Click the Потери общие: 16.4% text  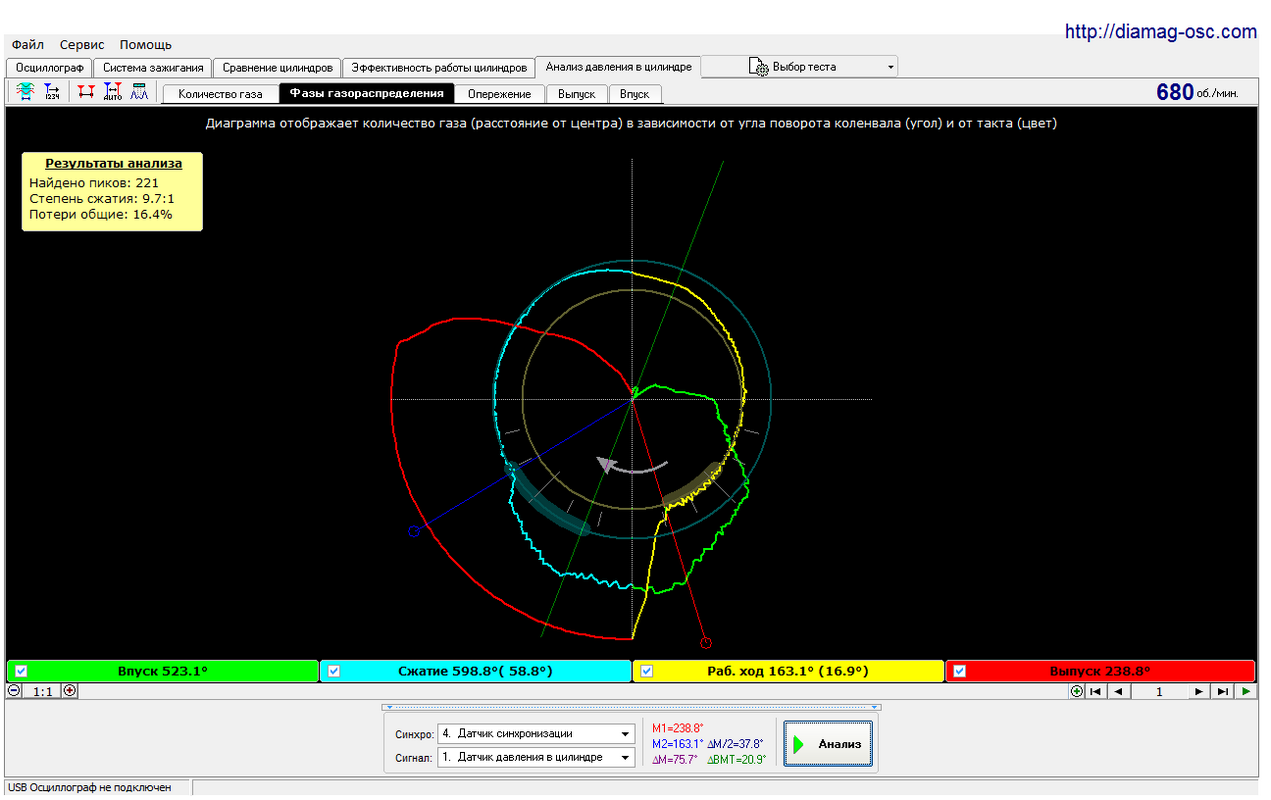pos(100,214)
